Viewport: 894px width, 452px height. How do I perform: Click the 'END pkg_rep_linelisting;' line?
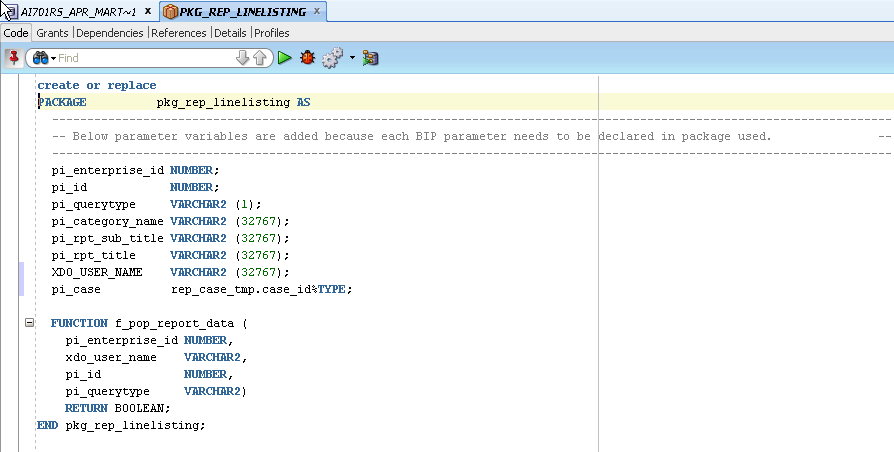(121, 425)
